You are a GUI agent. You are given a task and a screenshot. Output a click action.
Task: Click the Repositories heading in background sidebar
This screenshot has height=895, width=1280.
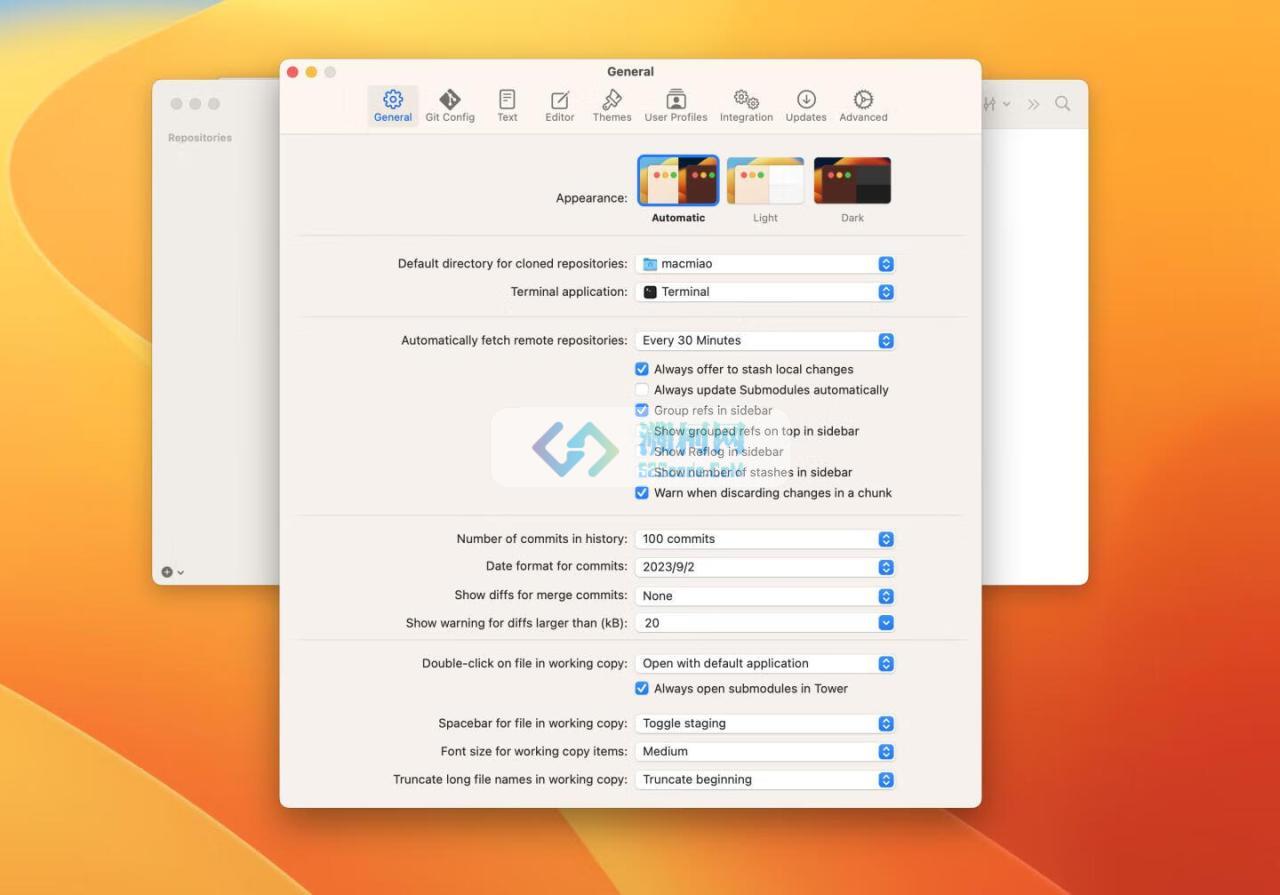coord(200,138)
